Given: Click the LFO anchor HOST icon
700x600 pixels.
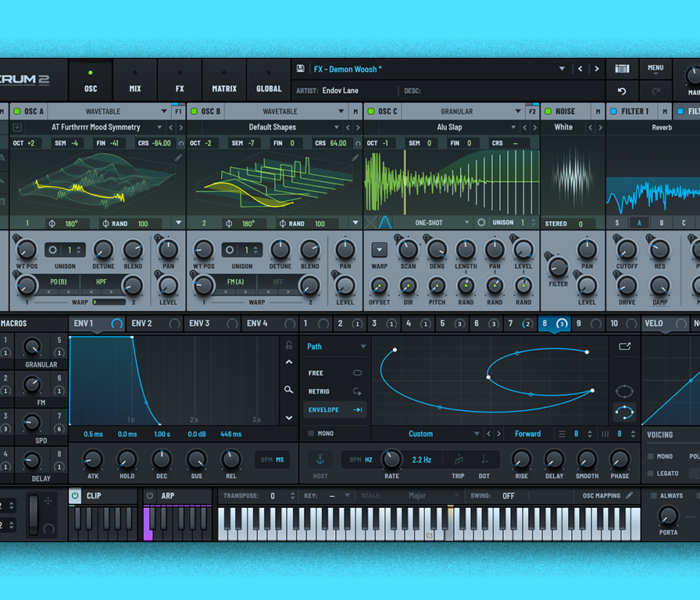Looking at the screenshot, I should click(320, 459).
